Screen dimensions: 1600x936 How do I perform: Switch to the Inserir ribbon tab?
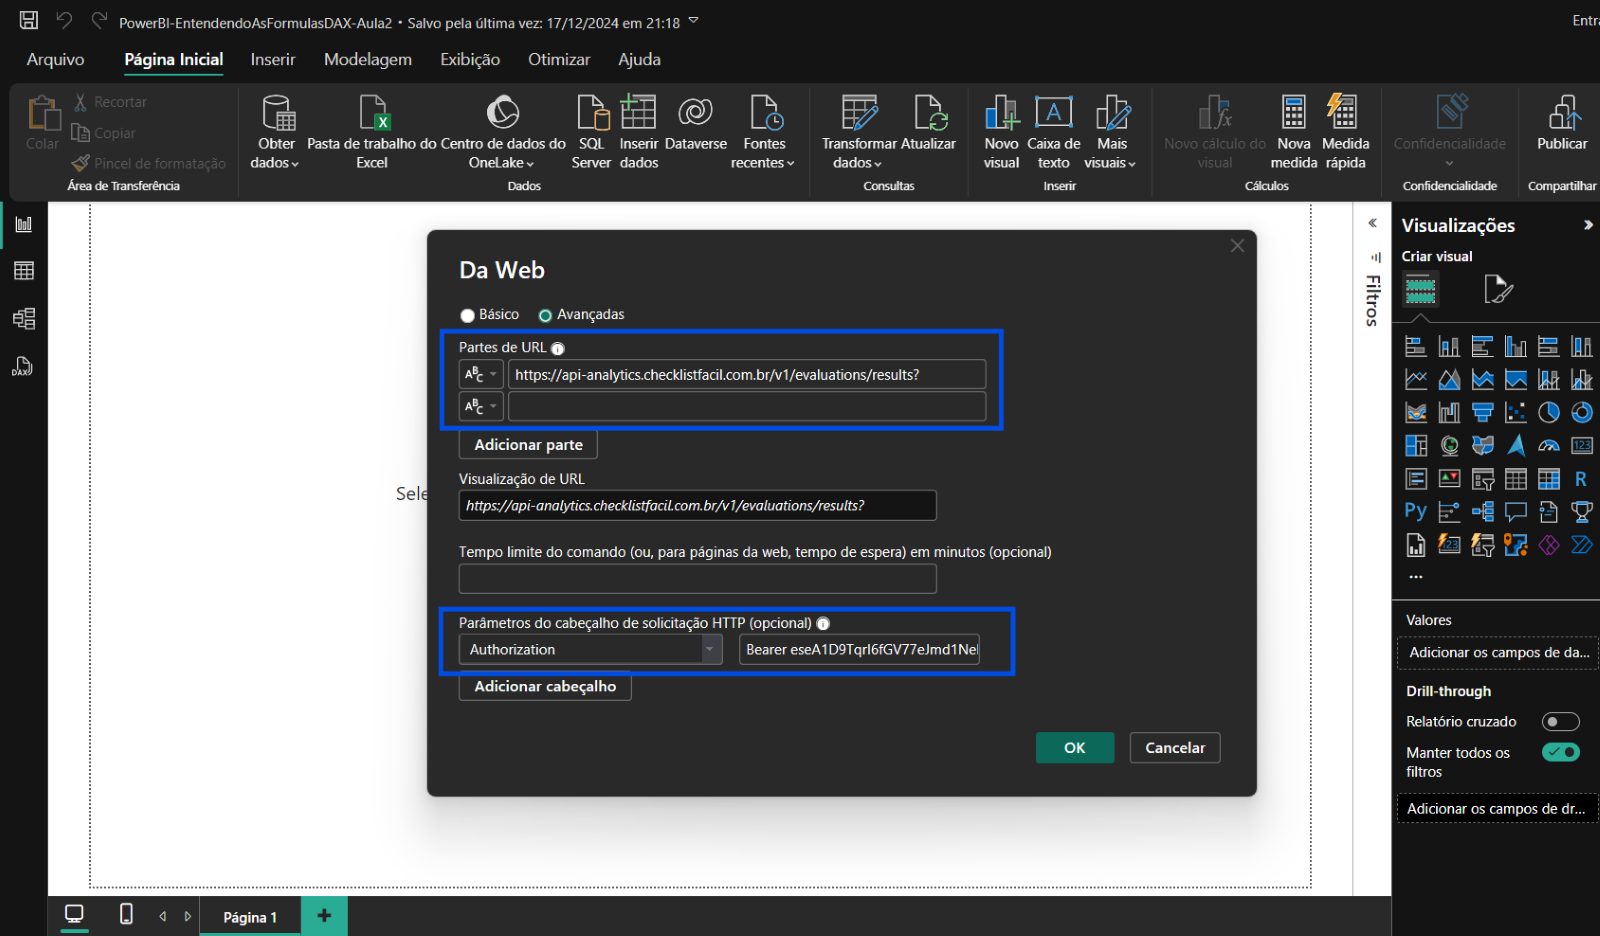pyautogui.click(x=273, y=60)
